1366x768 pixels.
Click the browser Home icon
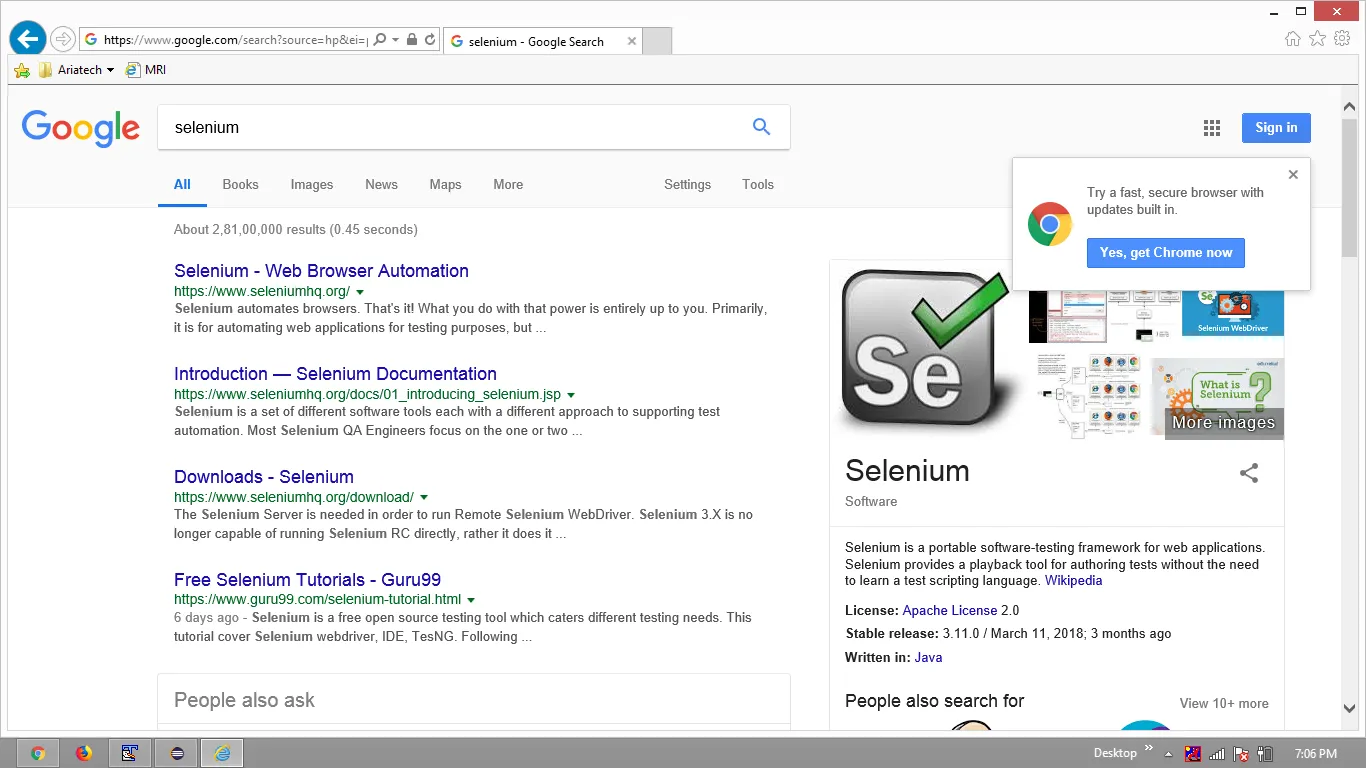pos(1293,39)
